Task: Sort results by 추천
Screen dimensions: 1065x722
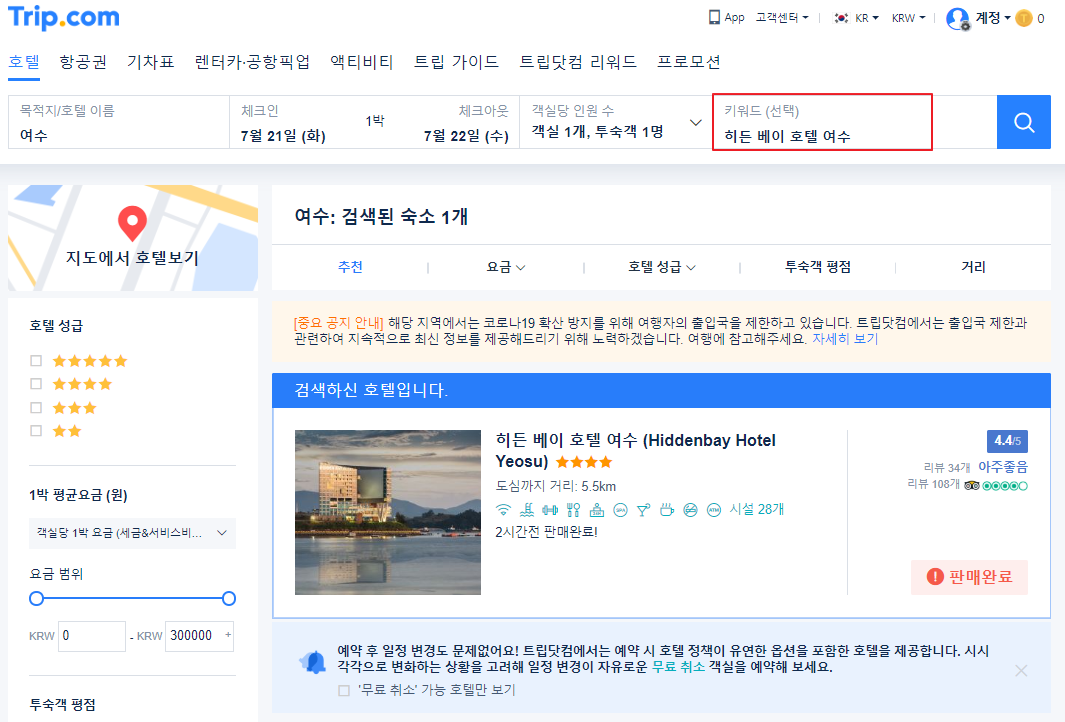Action: (x=350, y=267)
